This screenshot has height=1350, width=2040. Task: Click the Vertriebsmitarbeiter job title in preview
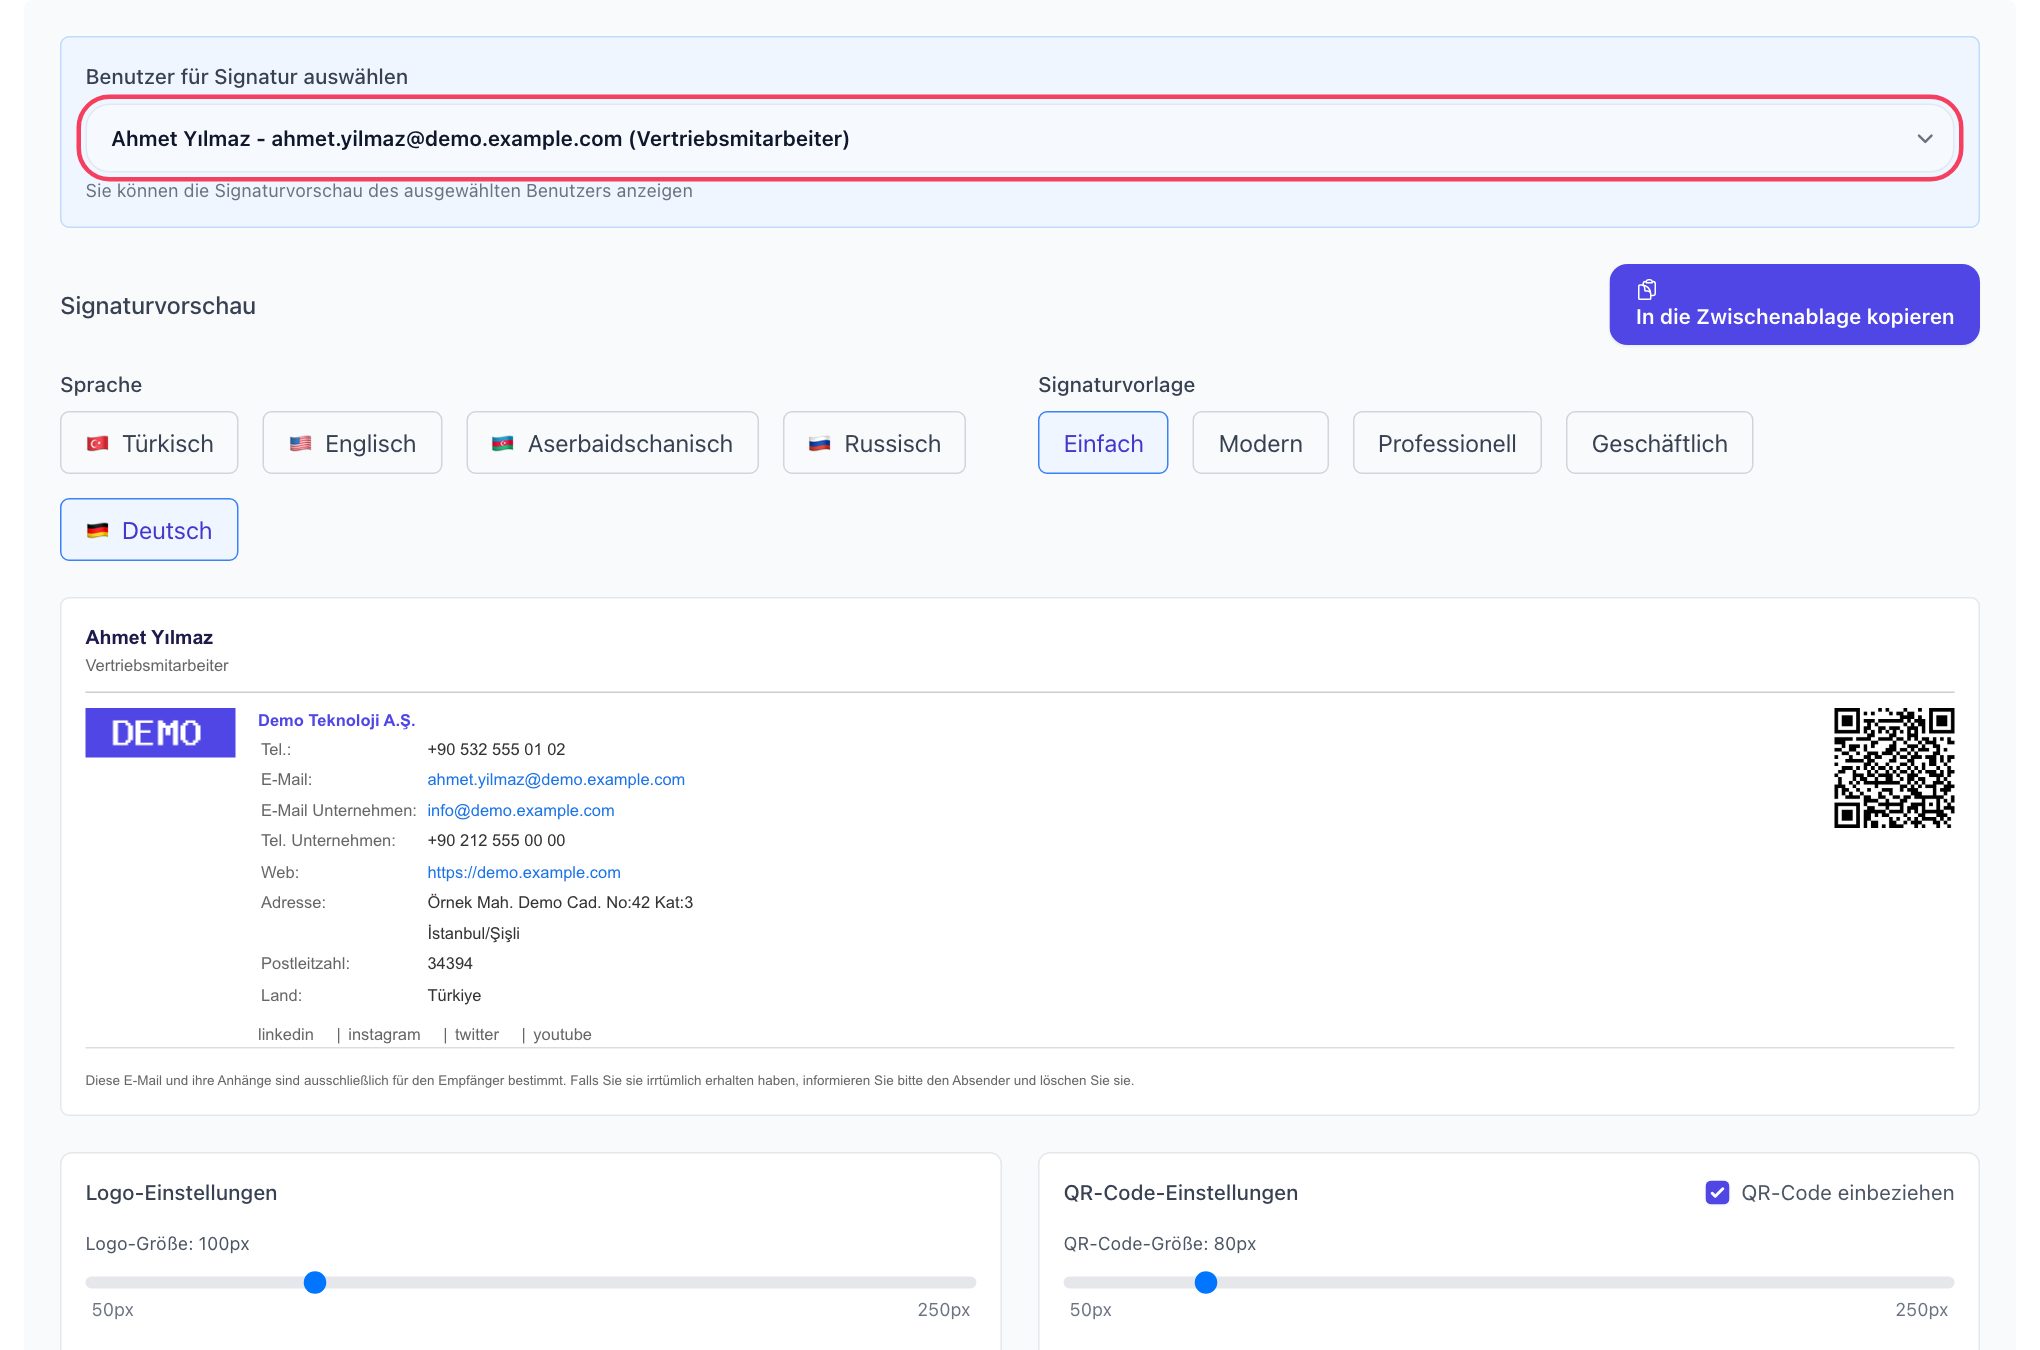[x=157, y=665]
